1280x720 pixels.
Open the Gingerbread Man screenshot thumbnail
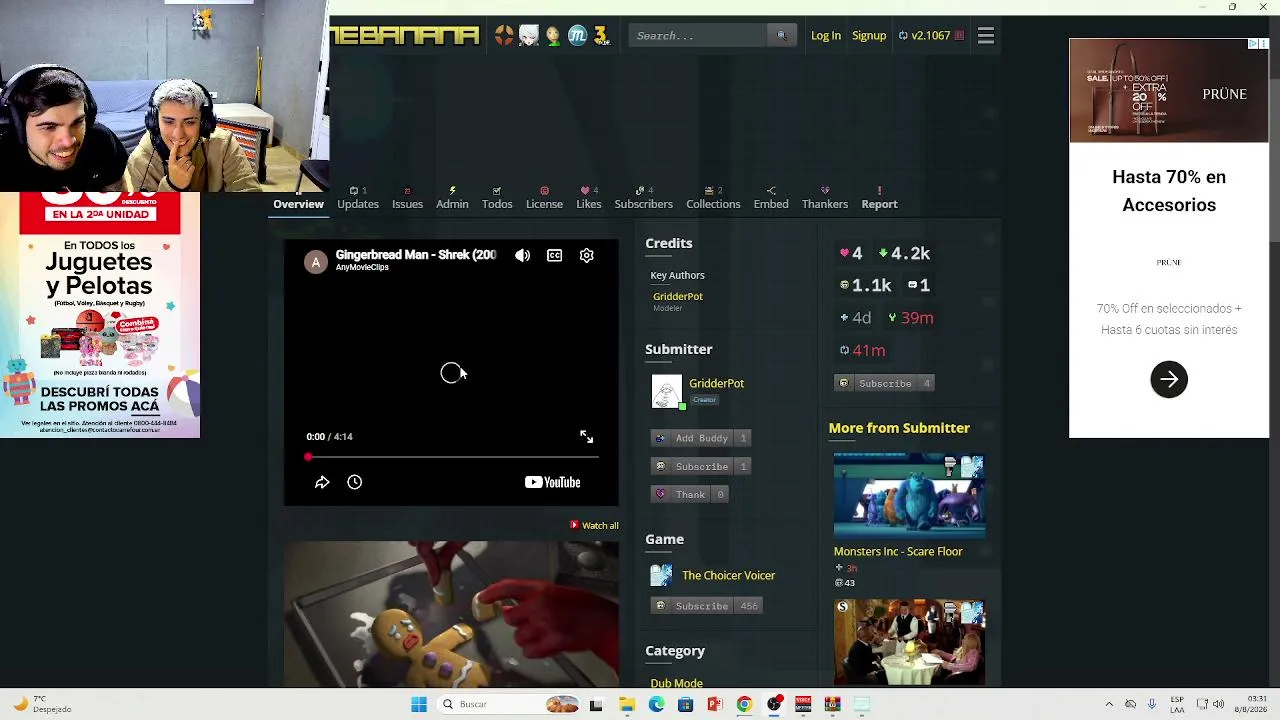(451, 614)
